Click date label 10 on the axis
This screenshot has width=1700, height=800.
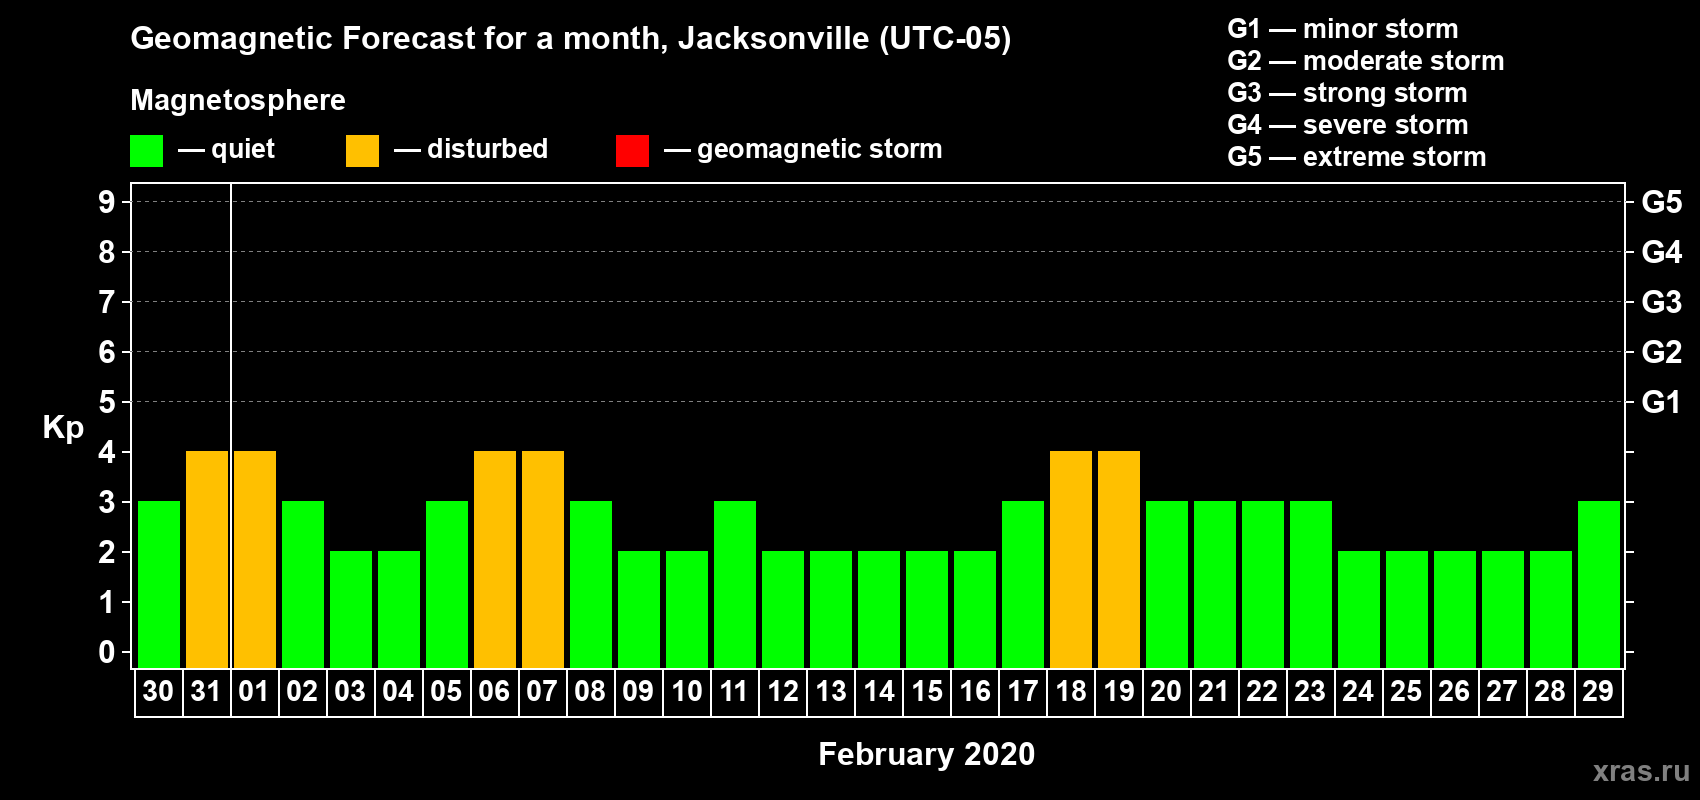[x=686, y=691]
